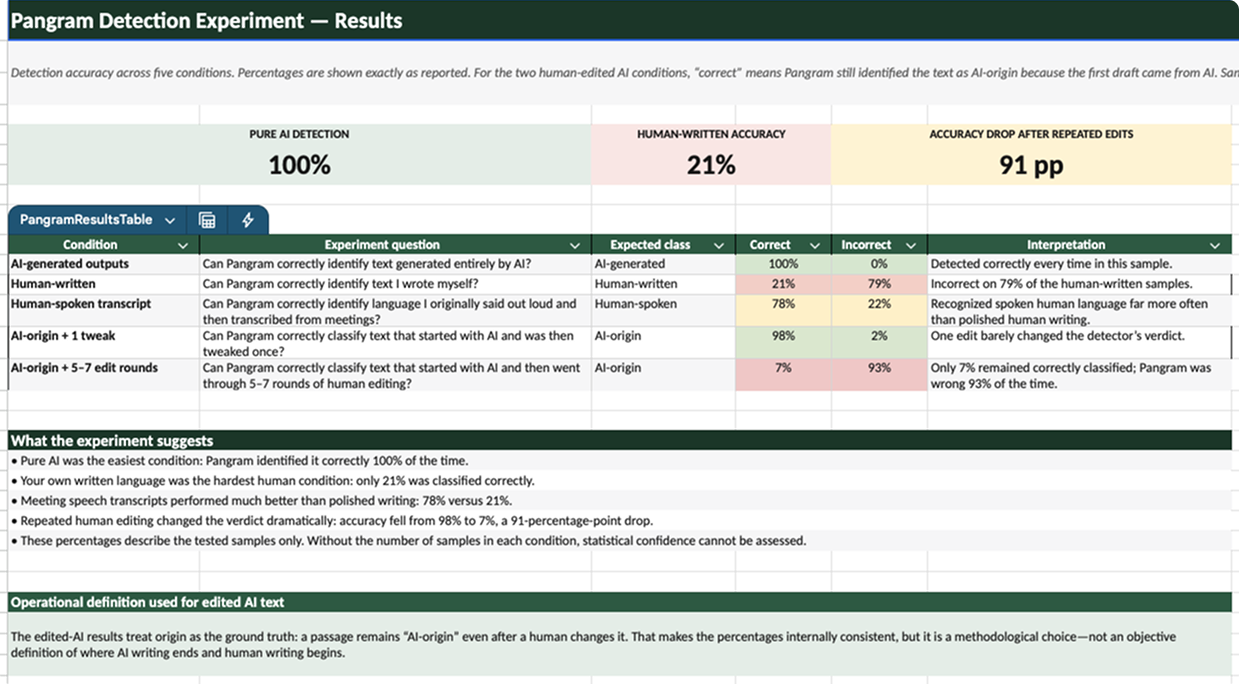Image resolution: width=1239 pixels, height=684 pixels.
Task: Click the large 100% value card
Action: tap(299, 165)
